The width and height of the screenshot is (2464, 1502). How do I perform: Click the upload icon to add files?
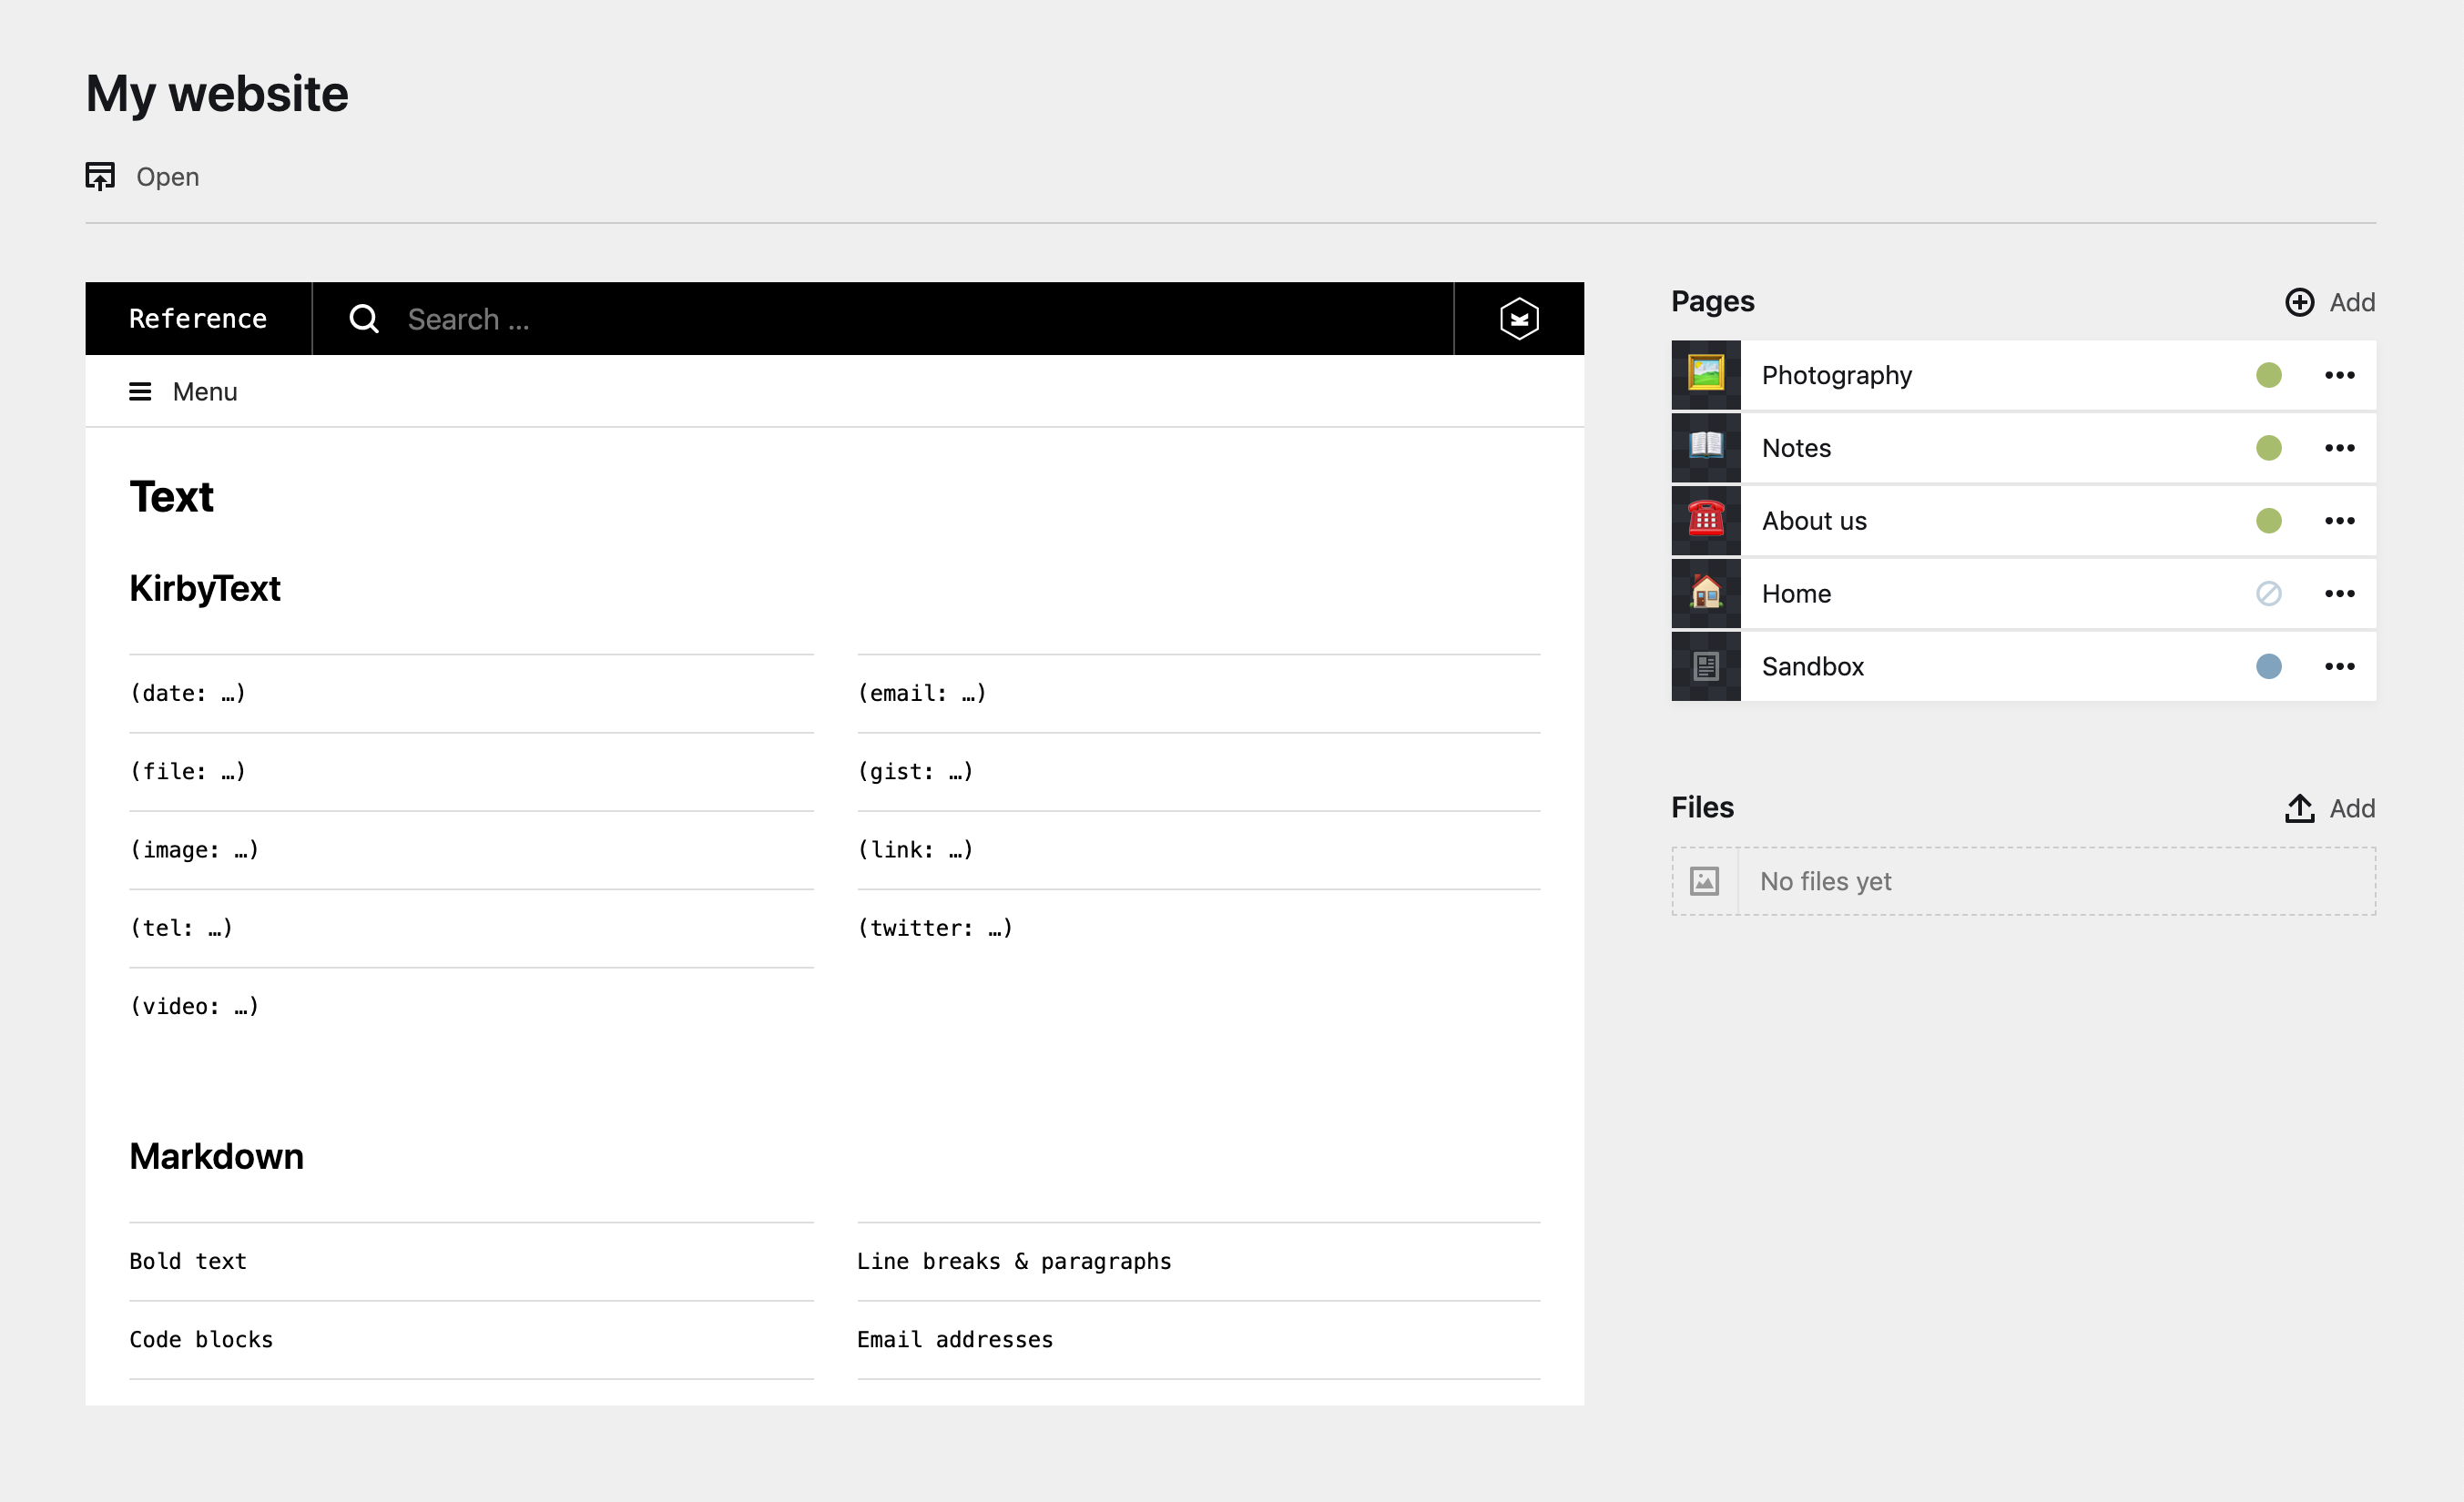(2299, 808)
